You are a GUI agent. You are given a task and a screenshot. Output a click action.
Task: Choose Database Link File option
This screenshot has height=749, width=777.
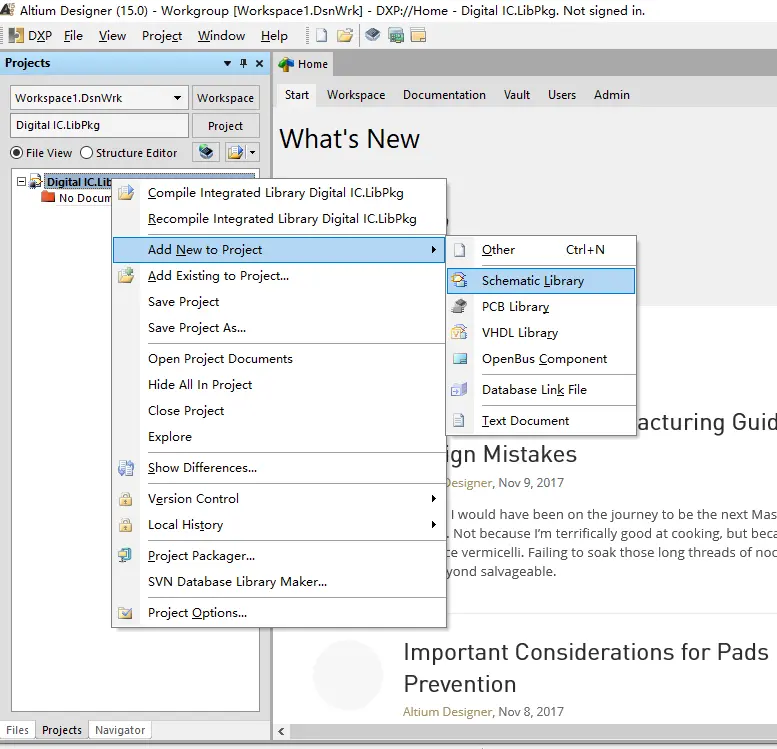534,390
